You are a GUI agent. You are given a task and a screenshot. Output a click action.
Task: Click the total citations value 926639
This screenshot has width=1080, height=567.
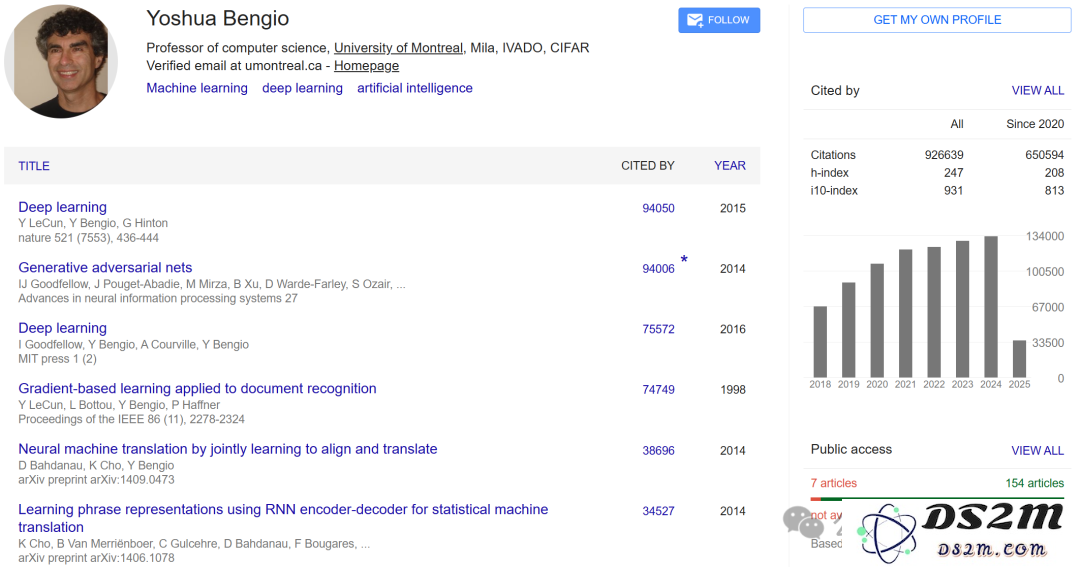944,155
